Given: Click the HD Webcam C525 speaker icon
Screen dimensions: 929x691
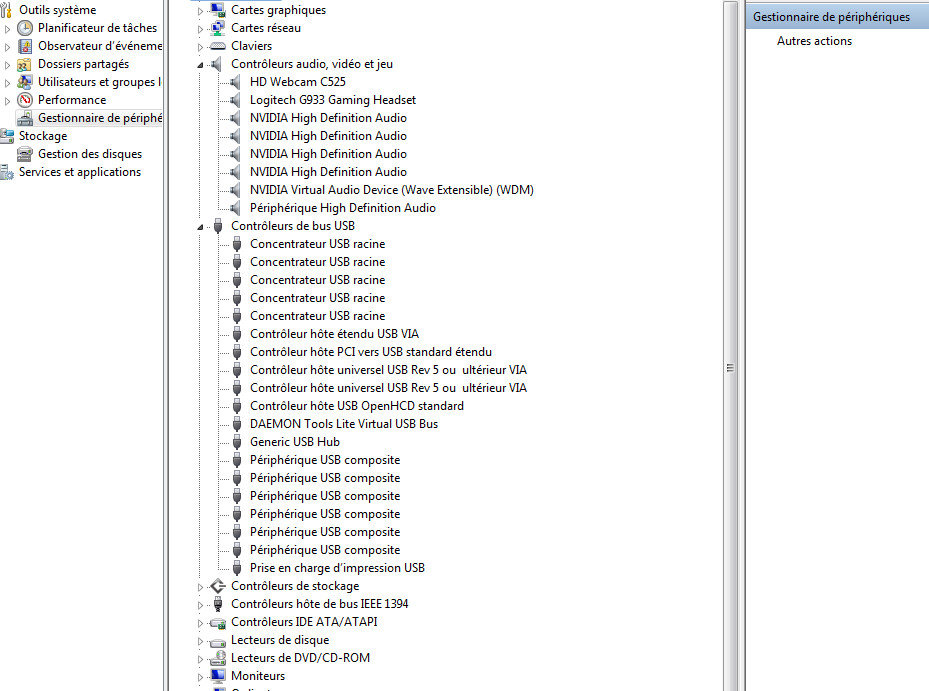Looking at the screenshot, I should [236, 82].
